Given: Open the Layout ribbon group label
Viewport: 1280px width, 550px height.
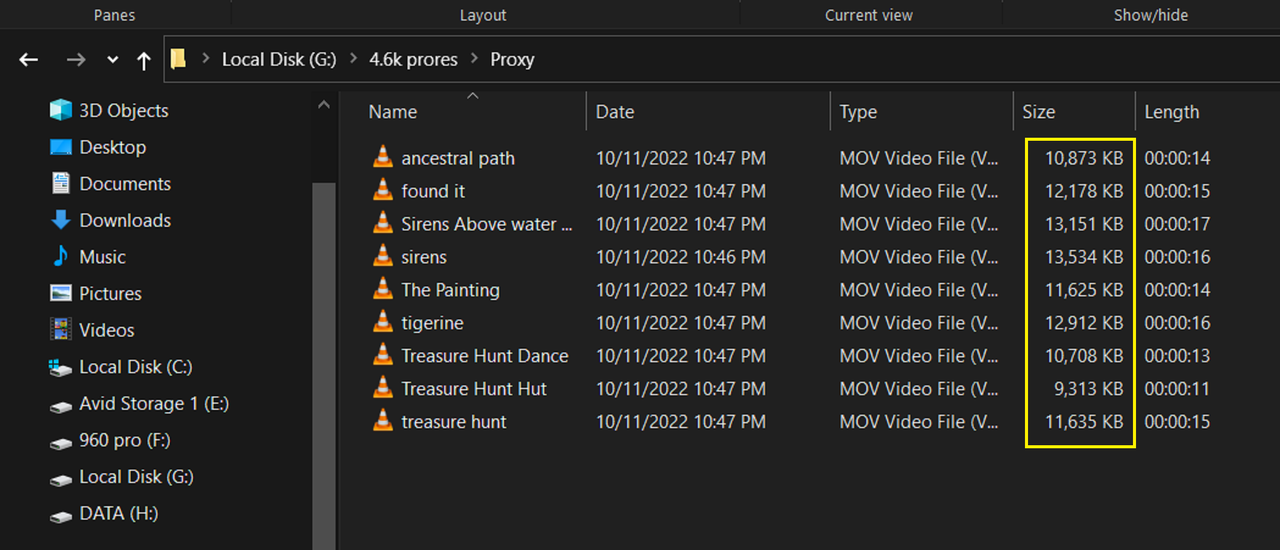Looking at the screenshot, I should (483, 15).
